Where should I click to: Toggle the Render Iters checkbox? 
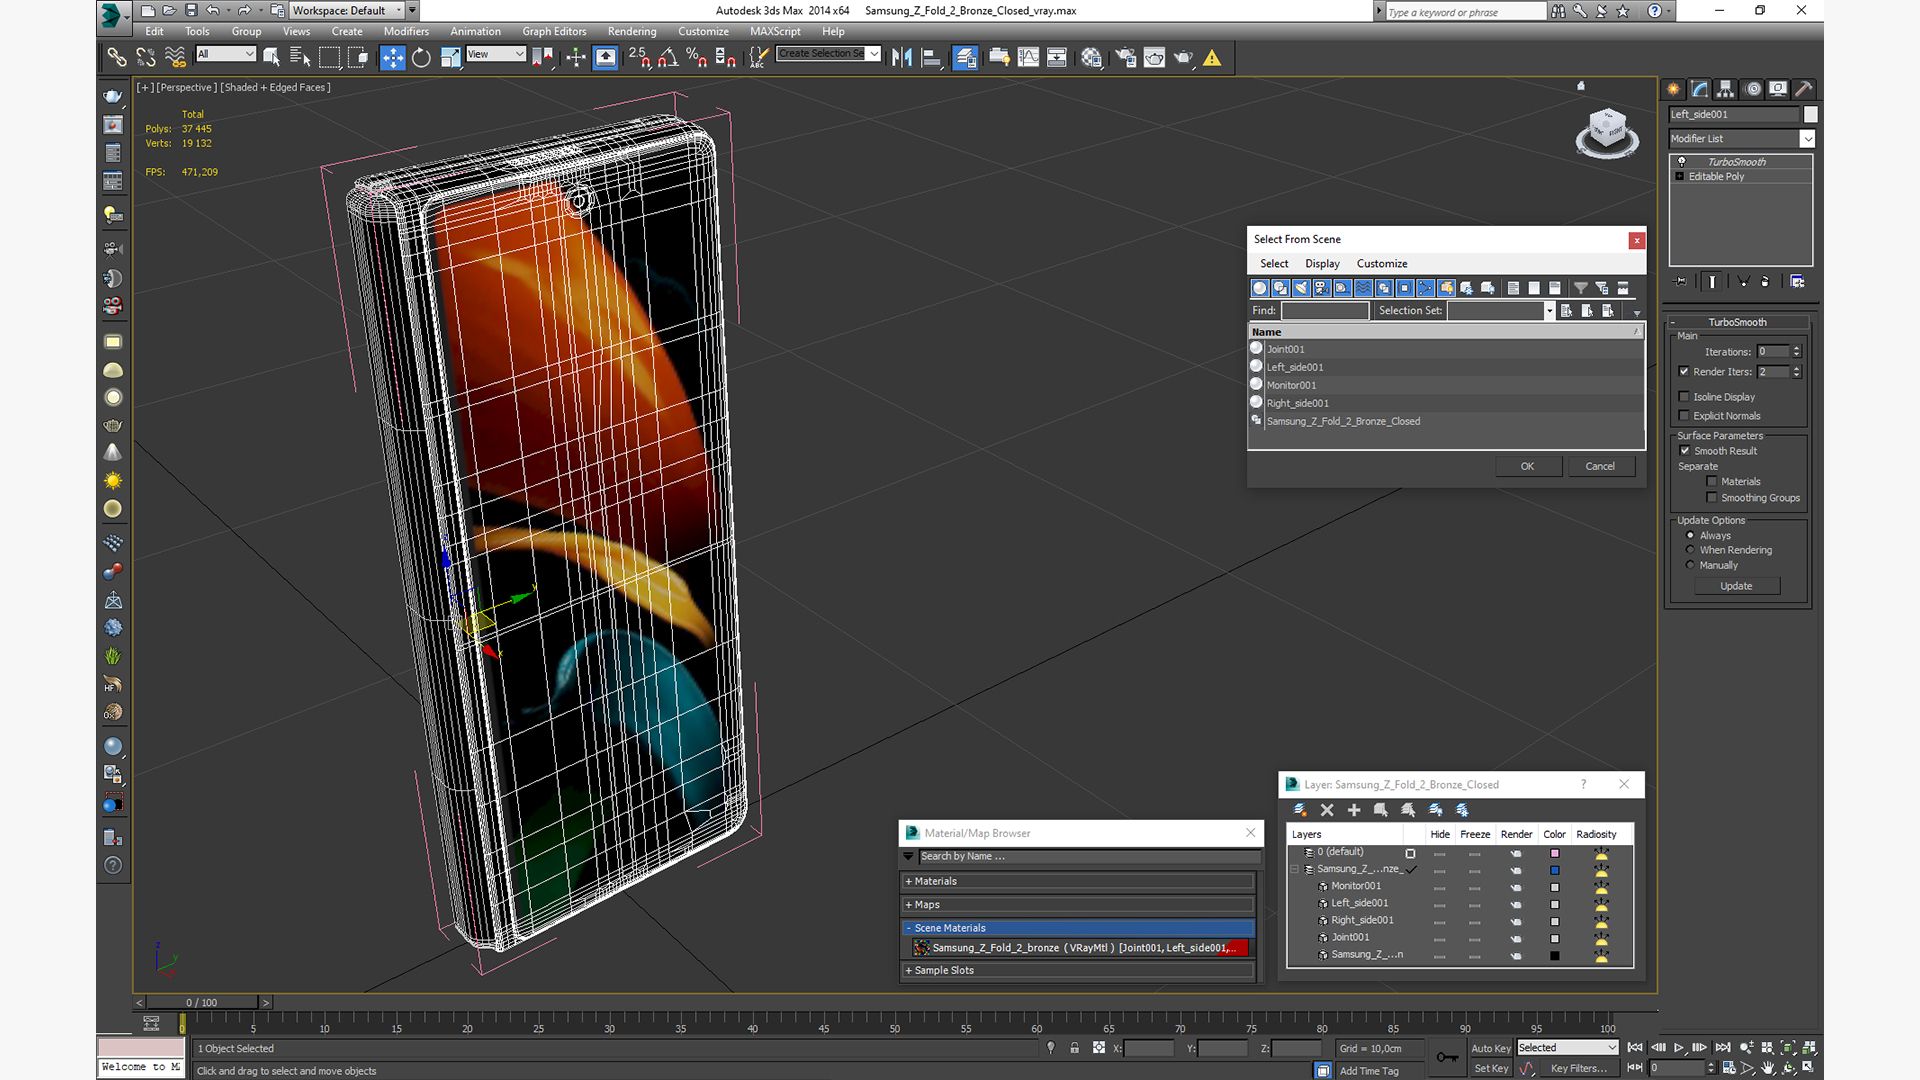click(x=1684, y=371)
